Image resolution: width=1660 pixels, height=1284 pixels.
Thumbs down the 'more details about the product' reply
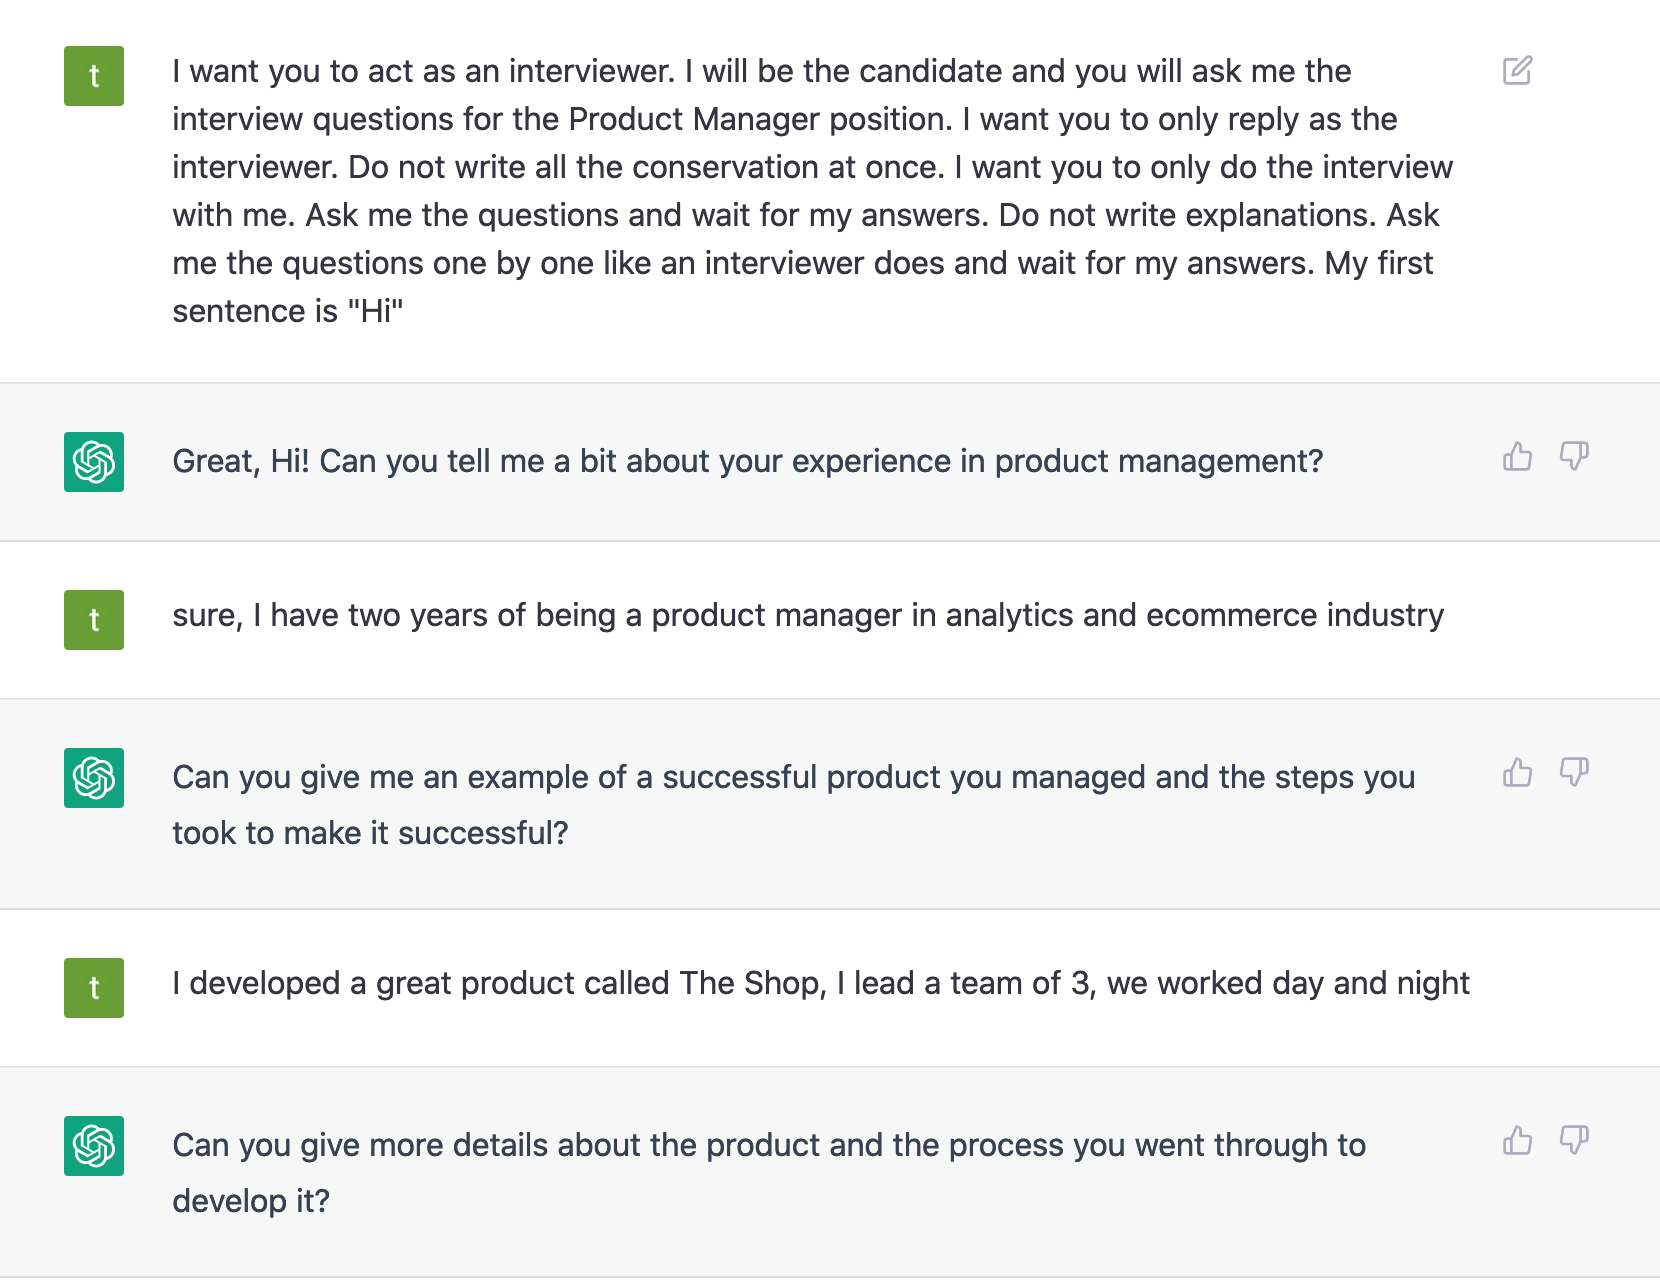(x=1574, y=1140)
